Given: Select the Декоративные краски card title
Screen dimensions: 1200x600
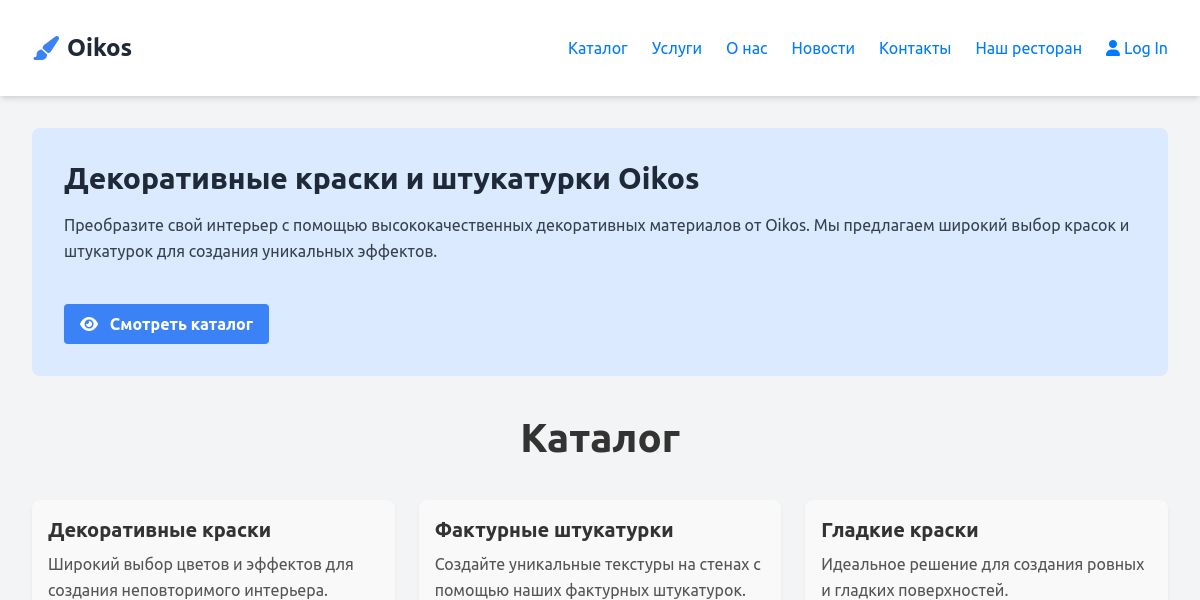Looking at the screenshot, I should coord(160,530).
